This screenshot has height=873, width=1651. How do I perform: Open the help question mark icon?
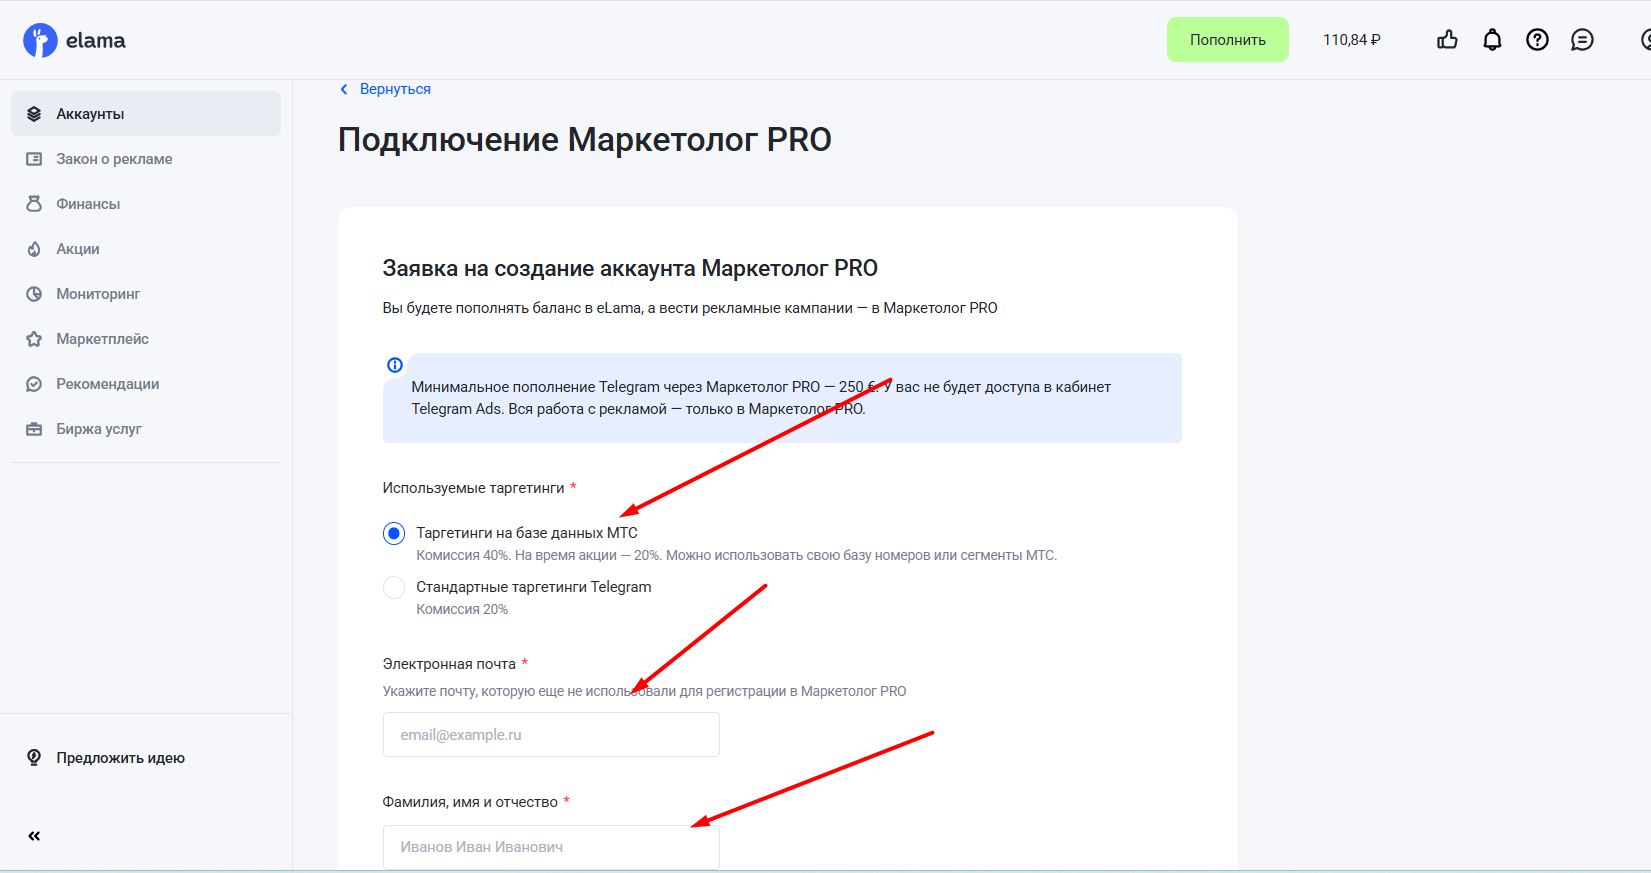1537,40
